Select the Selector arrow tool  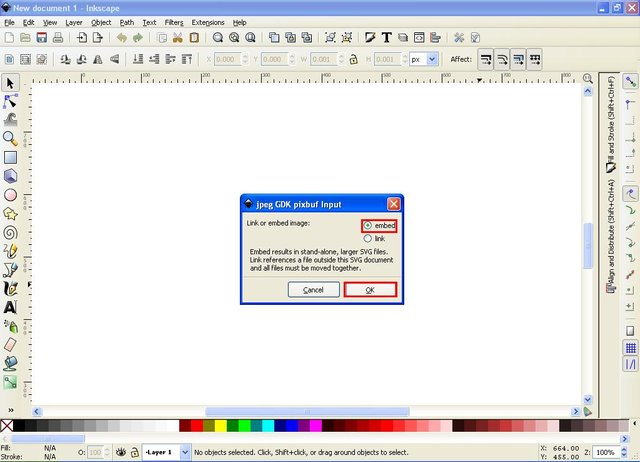click(10, 83)
